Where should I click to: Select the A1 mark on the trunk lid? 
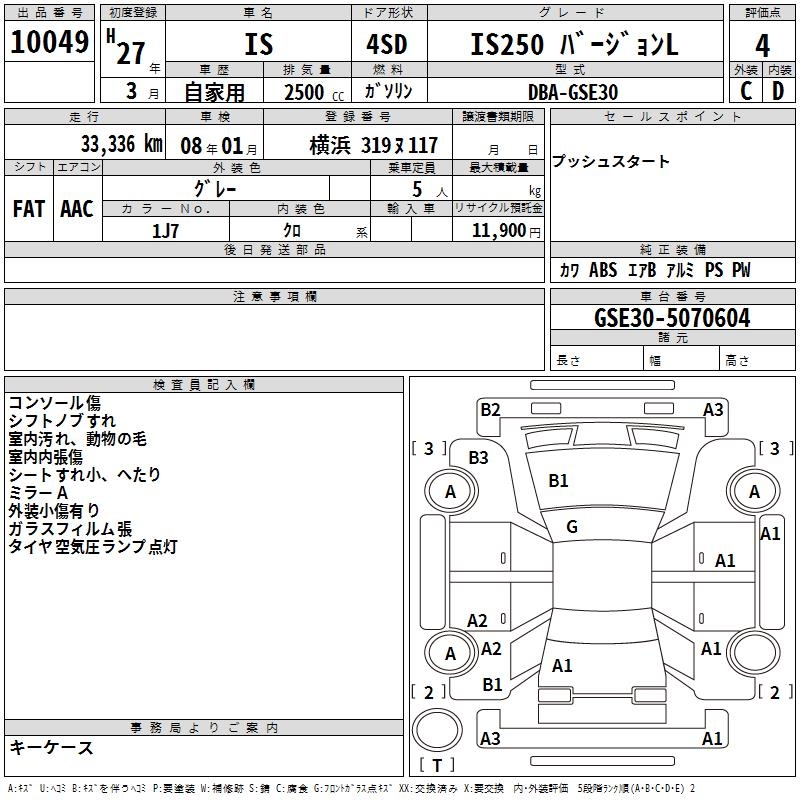point(562,666)
